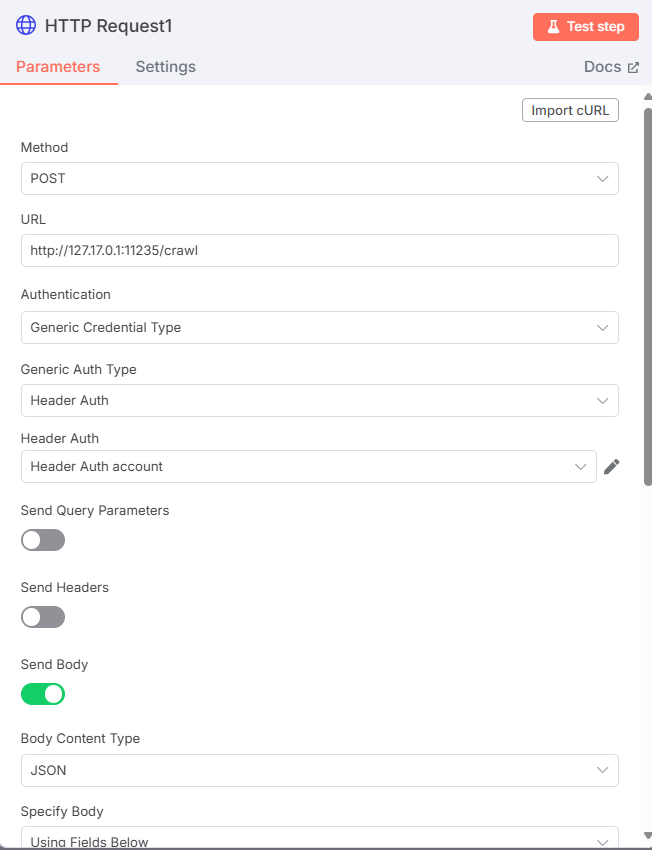The width and height of the screenshot is (652, 850).
Task: Expand the Header Auth account selector
Action: pos(308,467)
